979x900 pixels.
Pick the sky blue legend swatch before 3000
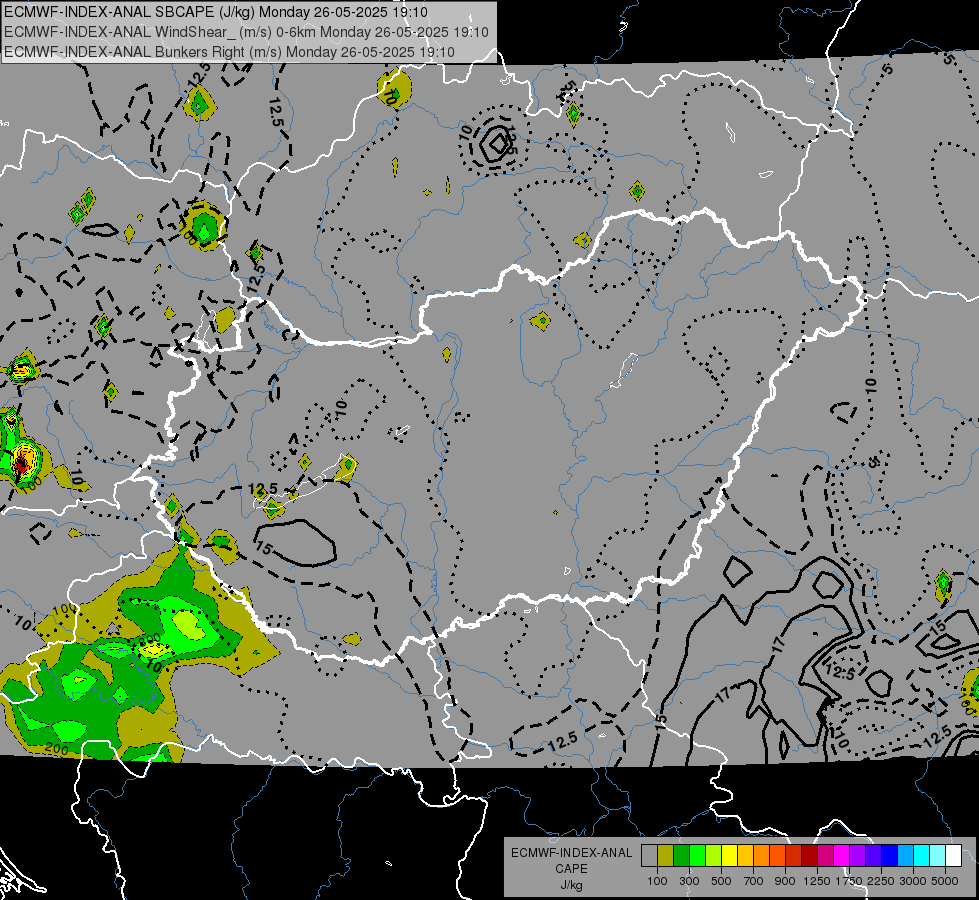point(906,856)
